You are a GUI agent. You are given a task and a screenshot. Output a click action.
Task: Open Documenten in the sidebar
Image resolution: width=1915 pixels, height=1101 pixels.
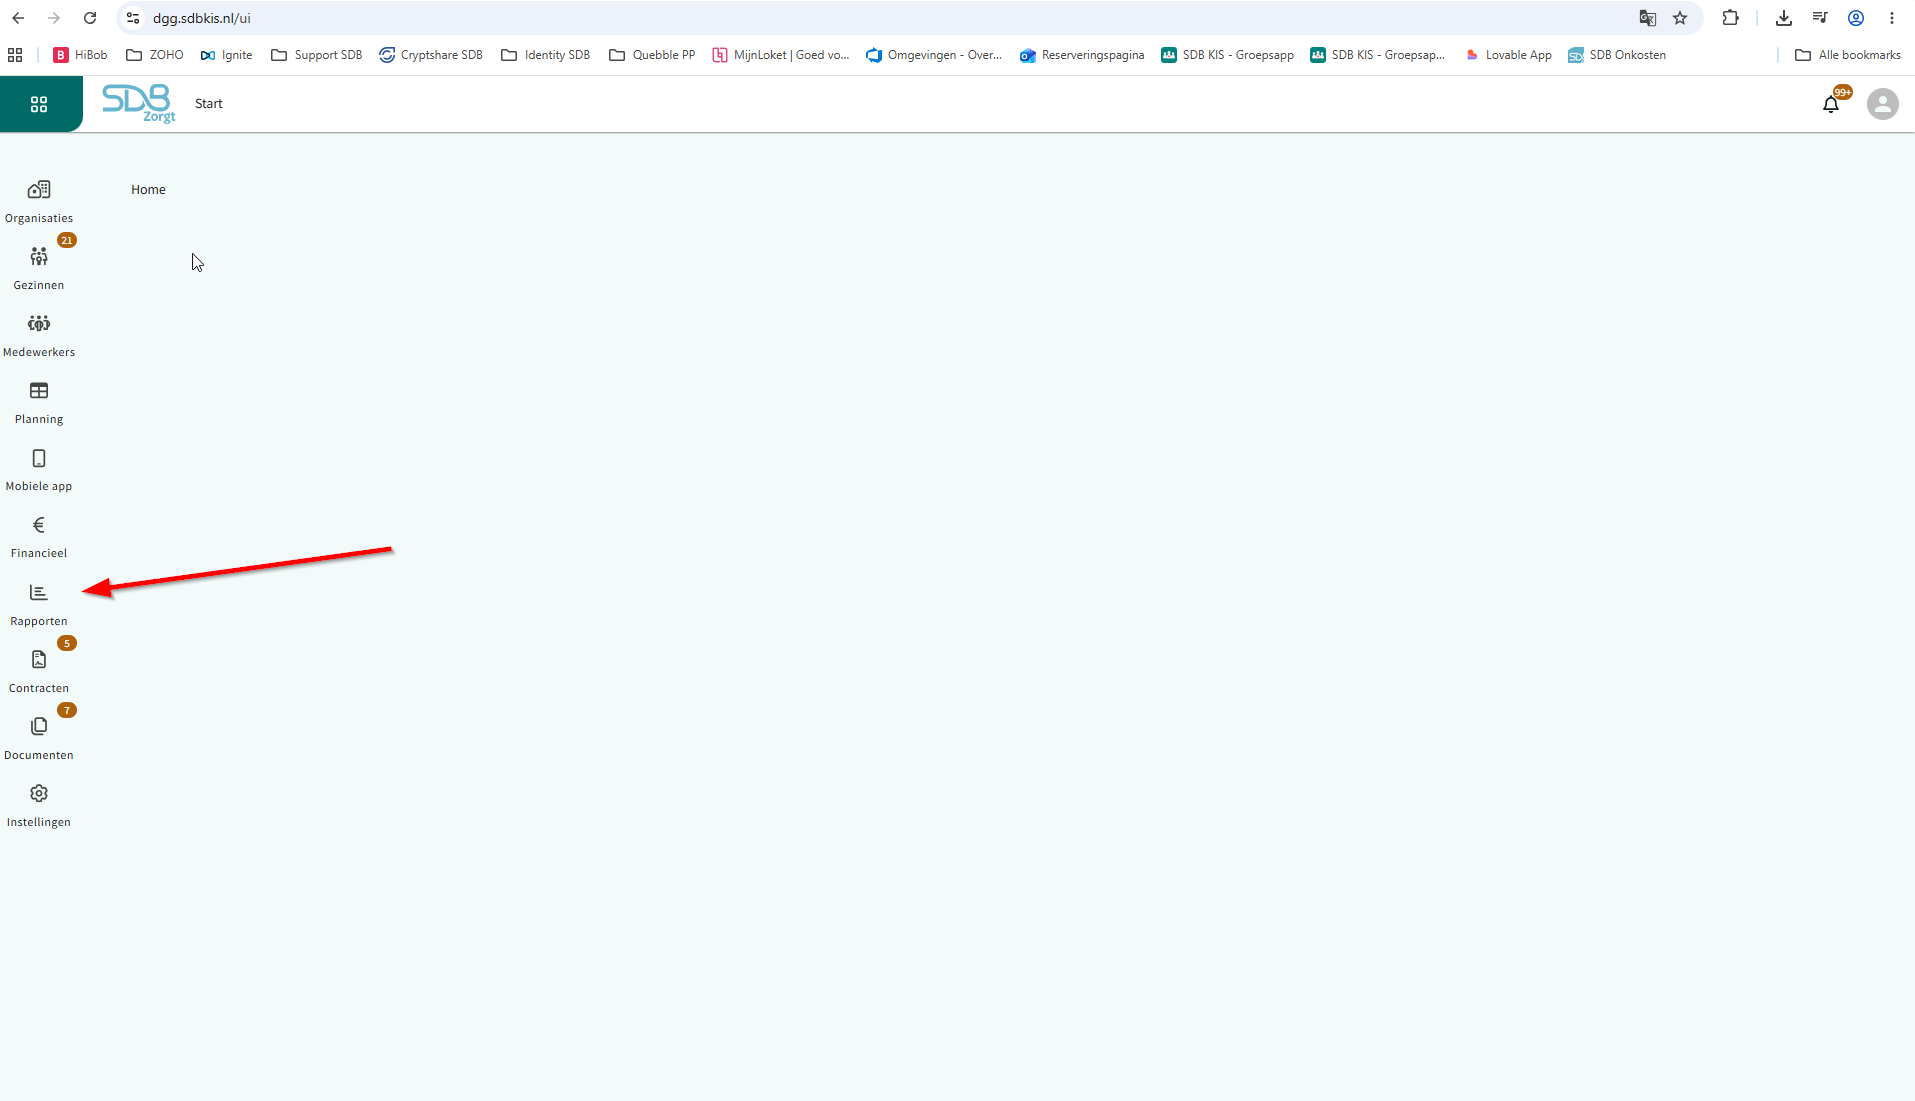click(39, 738)
